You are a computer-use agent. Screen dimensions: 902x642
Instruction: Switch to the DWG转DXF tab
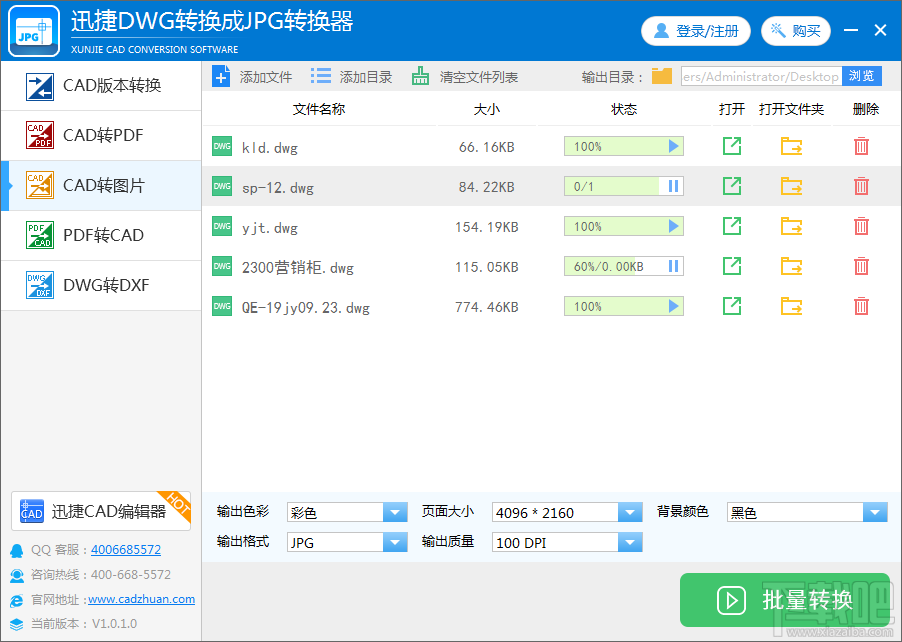[101, 285]
